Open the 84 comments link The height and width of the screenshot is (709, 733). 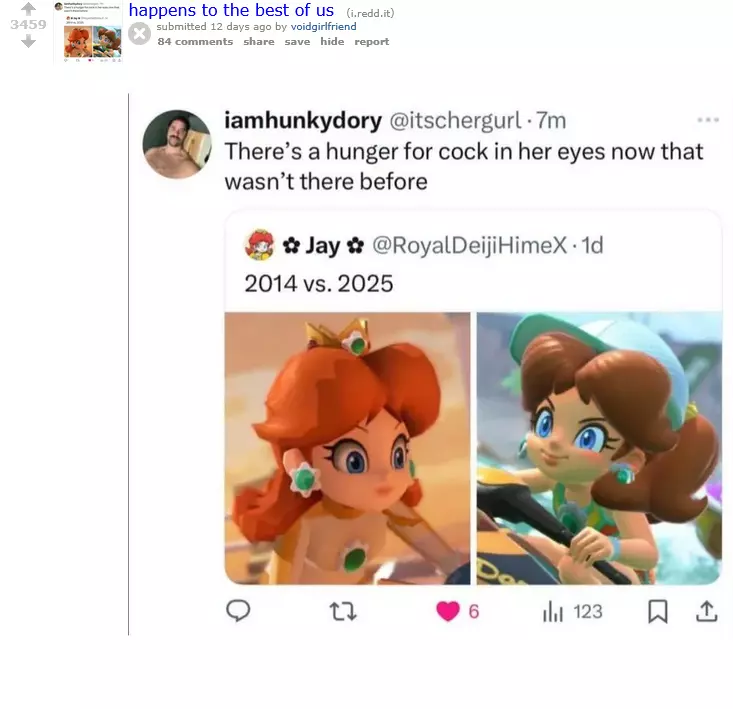pyautogui.click(x=195, y=42)
